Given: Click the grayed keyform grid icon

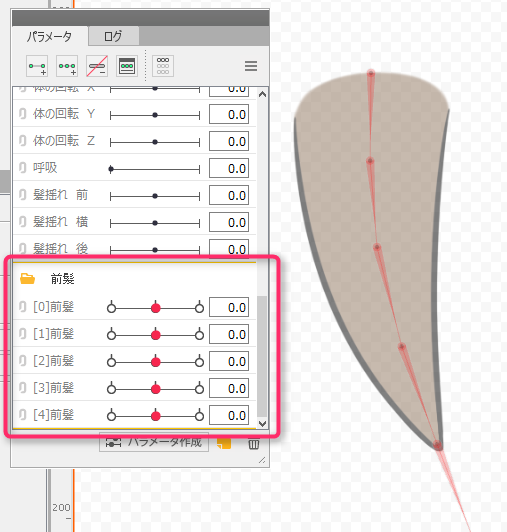Looking at the screenshot, I should (163, 66).
